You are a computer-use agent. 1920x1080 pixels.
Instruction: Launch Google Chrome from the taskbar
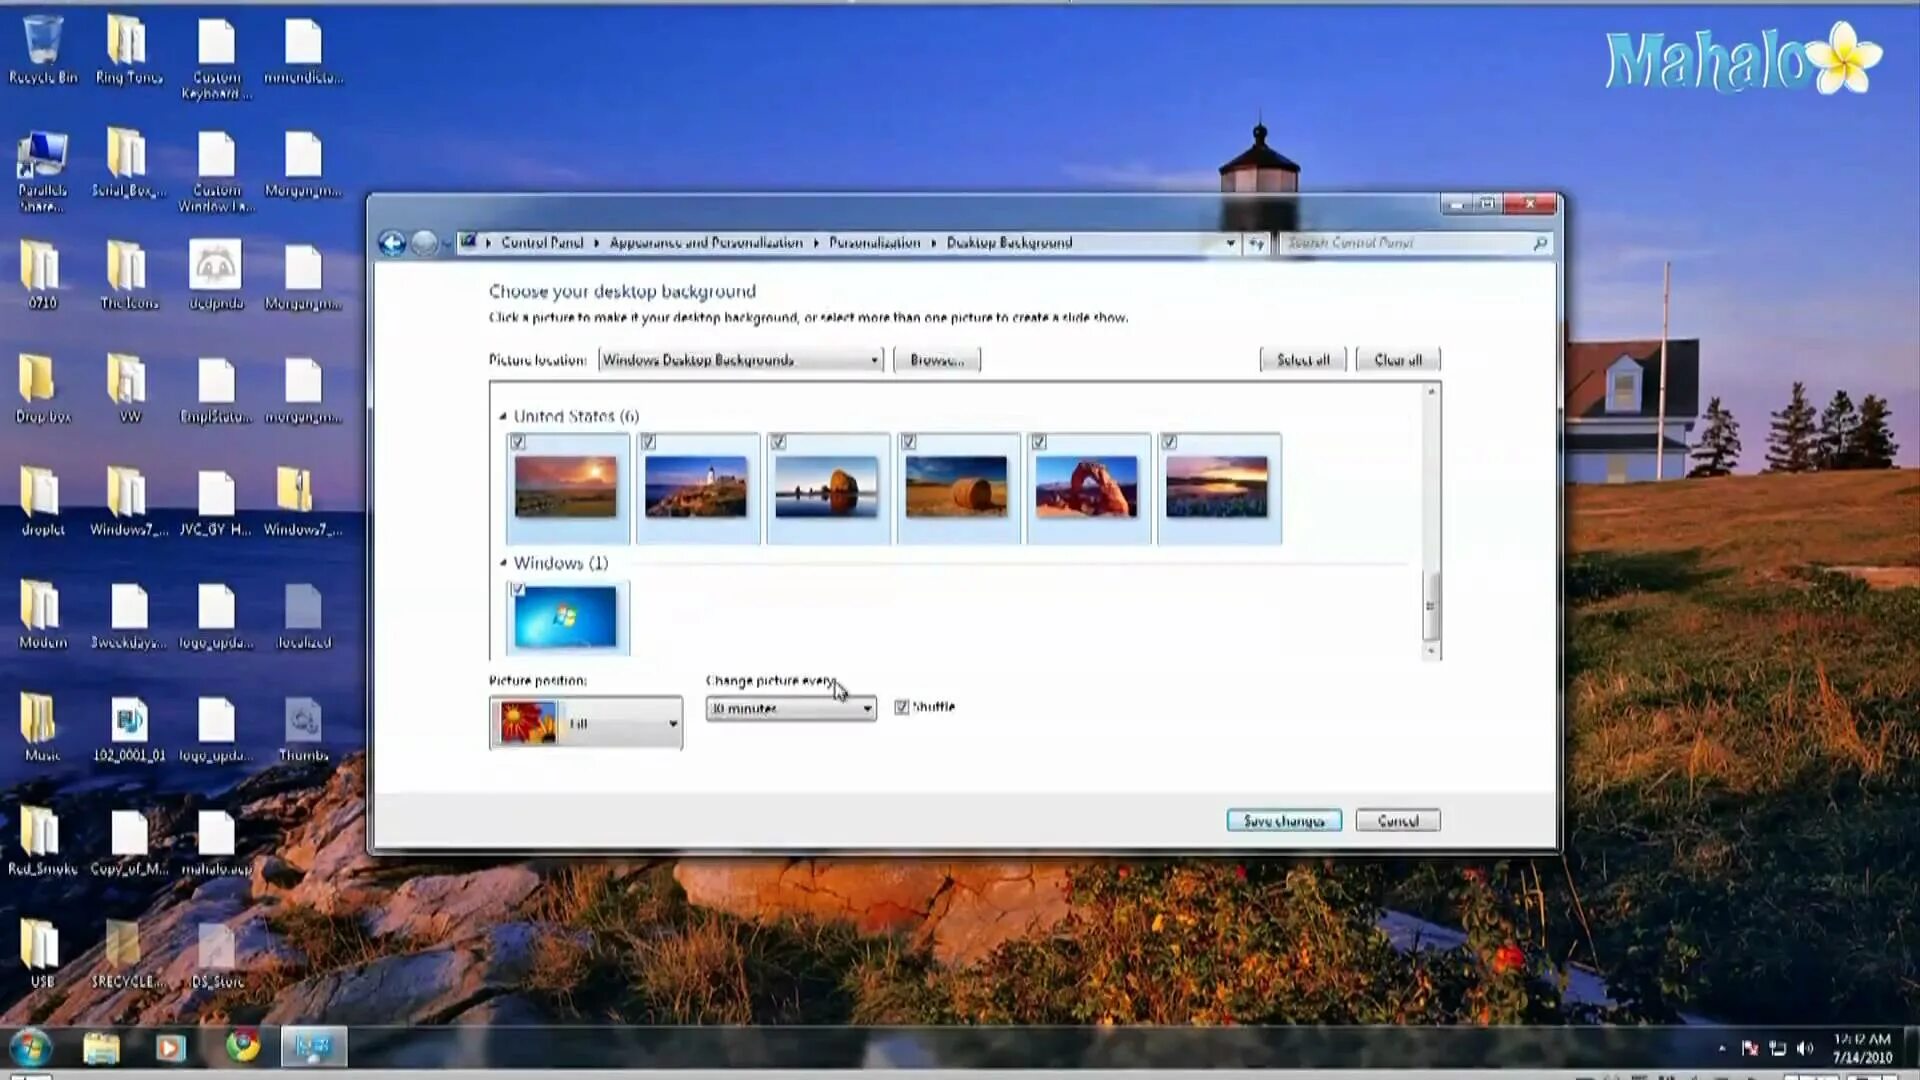pyautogui.click(x=242, y=1046)
